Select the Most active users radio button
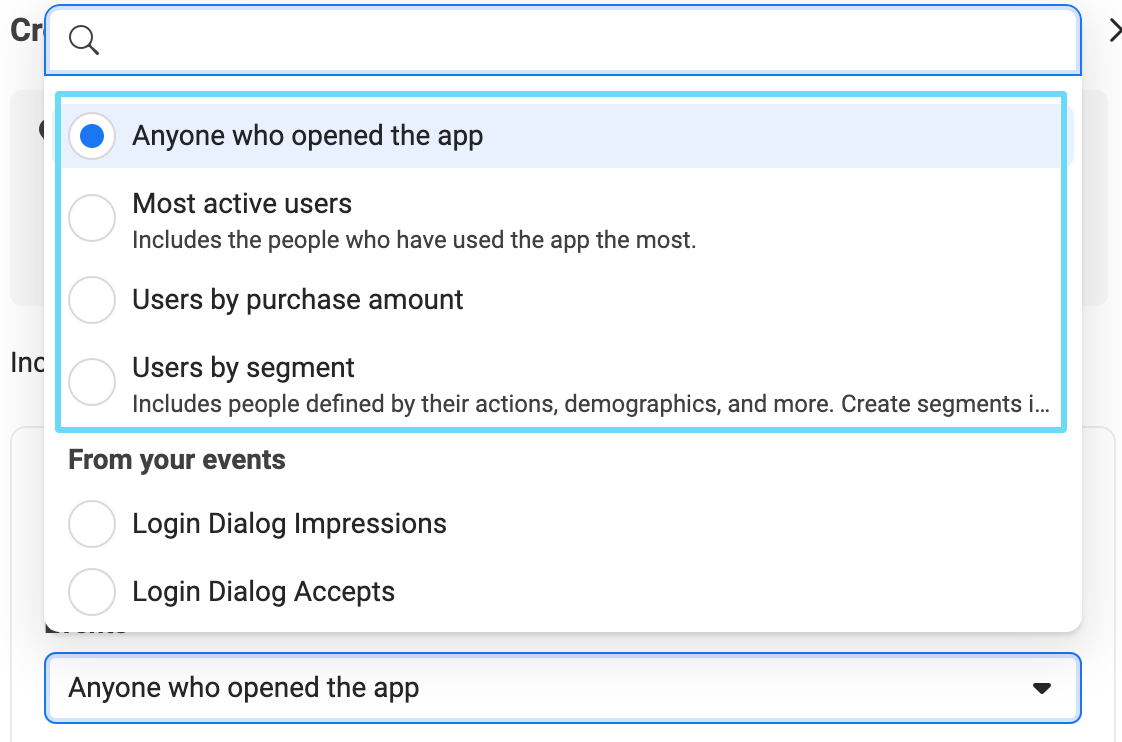1122x742 pixels. pyautogui.click(x=91, y=218)
